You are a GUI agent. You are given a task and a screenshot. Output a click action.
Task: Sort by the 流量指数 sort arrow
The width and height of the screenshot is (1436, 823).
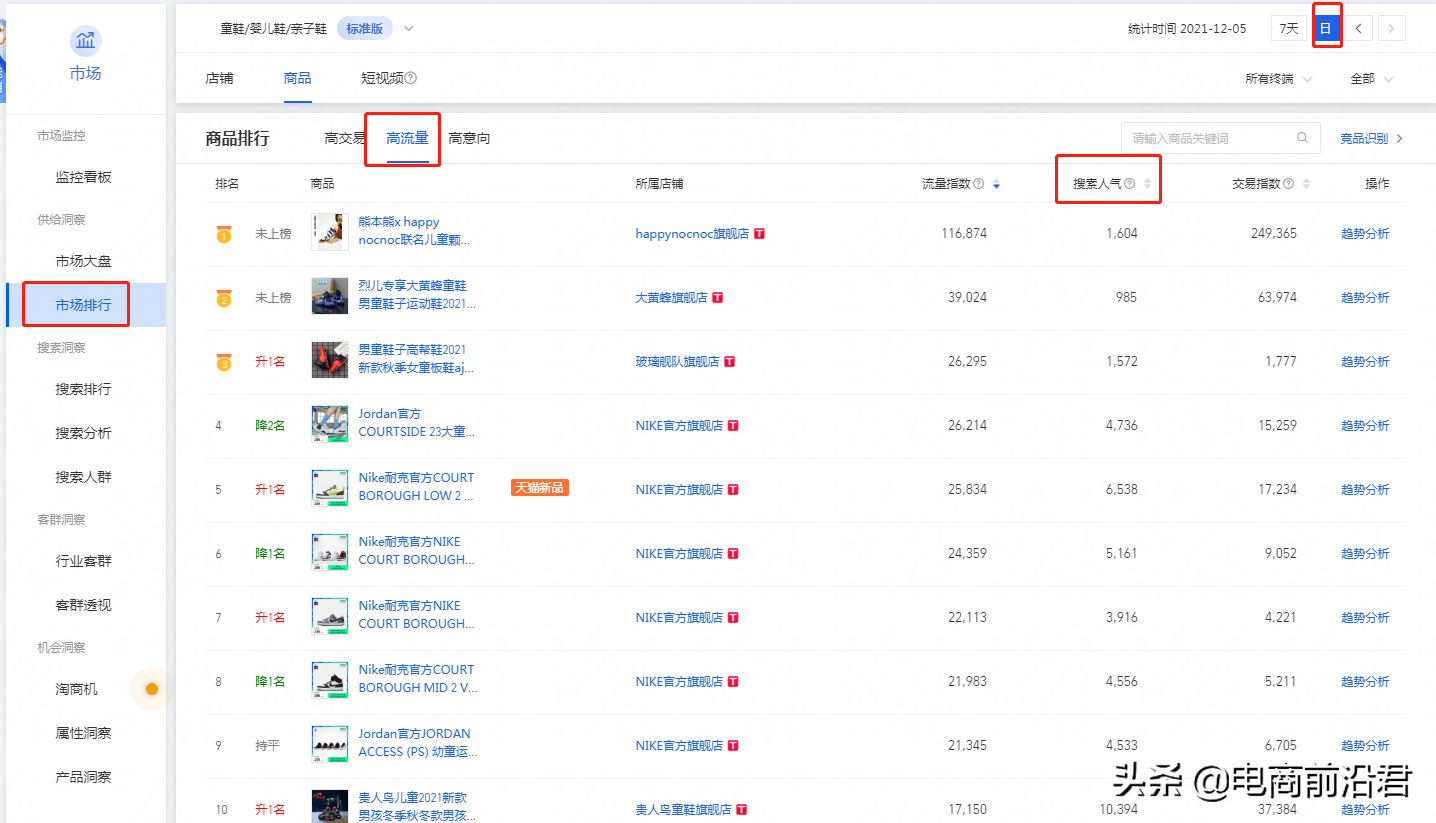[x=996, y=184]
